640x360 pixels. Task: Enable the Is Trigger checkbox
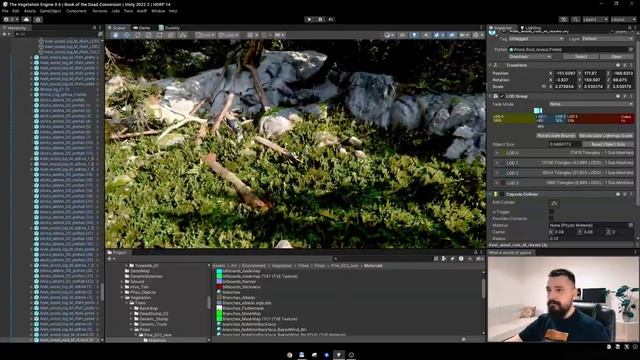(551, 212)
